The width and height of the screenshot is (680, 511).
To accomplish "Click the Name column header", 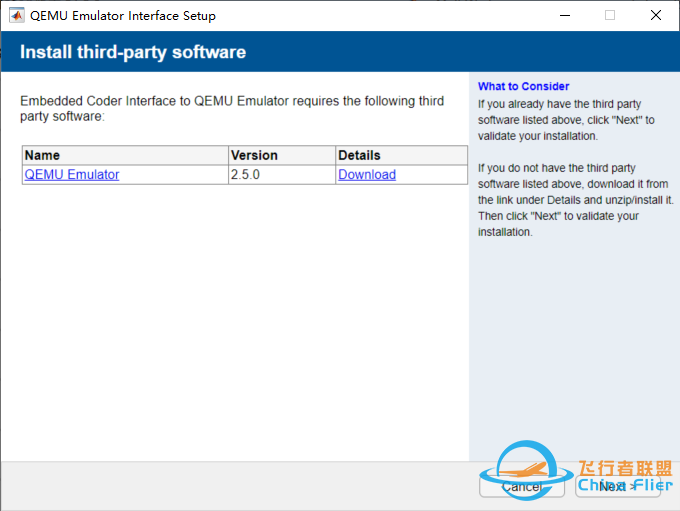I will pos(125,155).
